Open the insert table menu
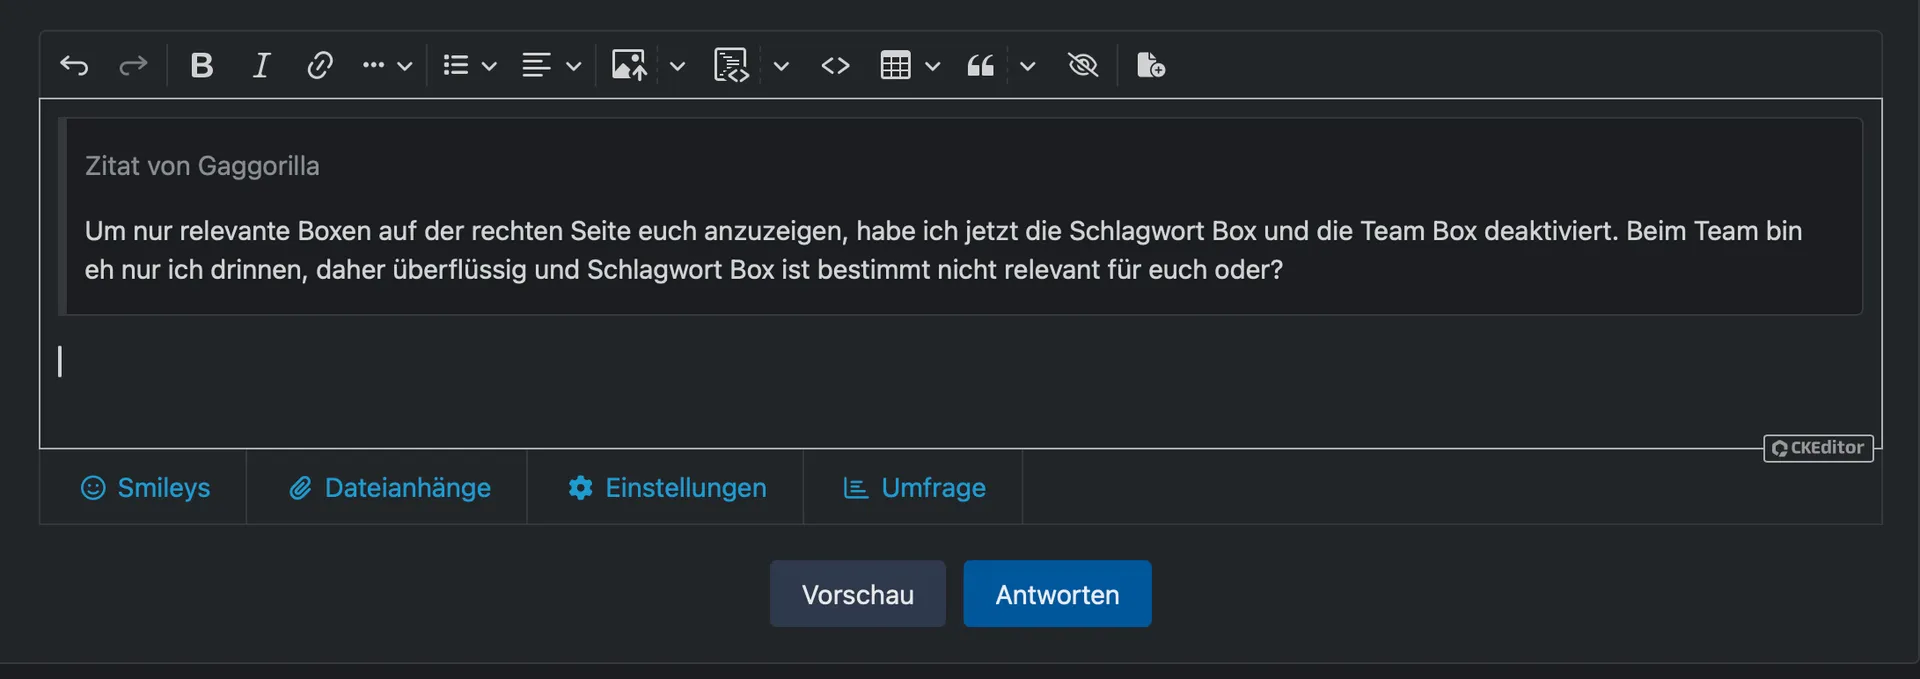 909,66
